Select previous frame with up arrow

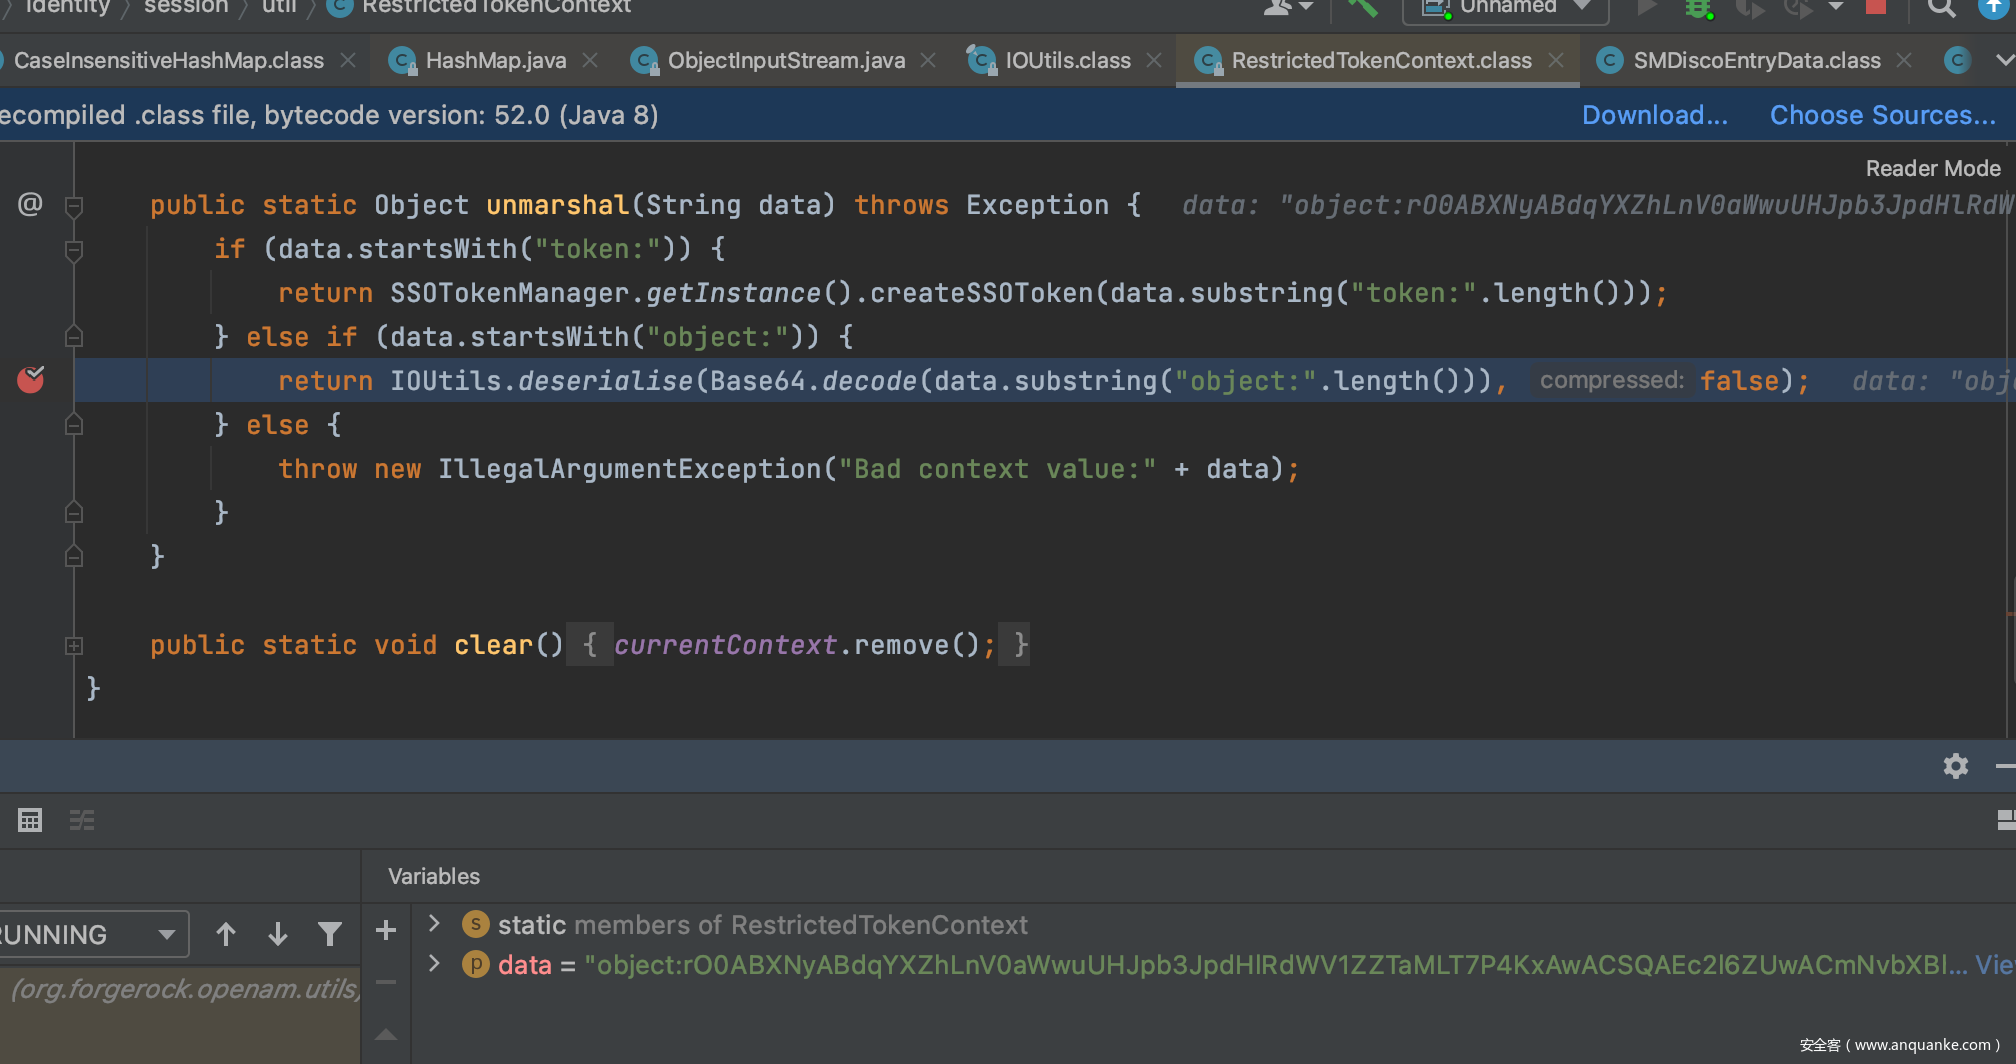tap(226, 934)
